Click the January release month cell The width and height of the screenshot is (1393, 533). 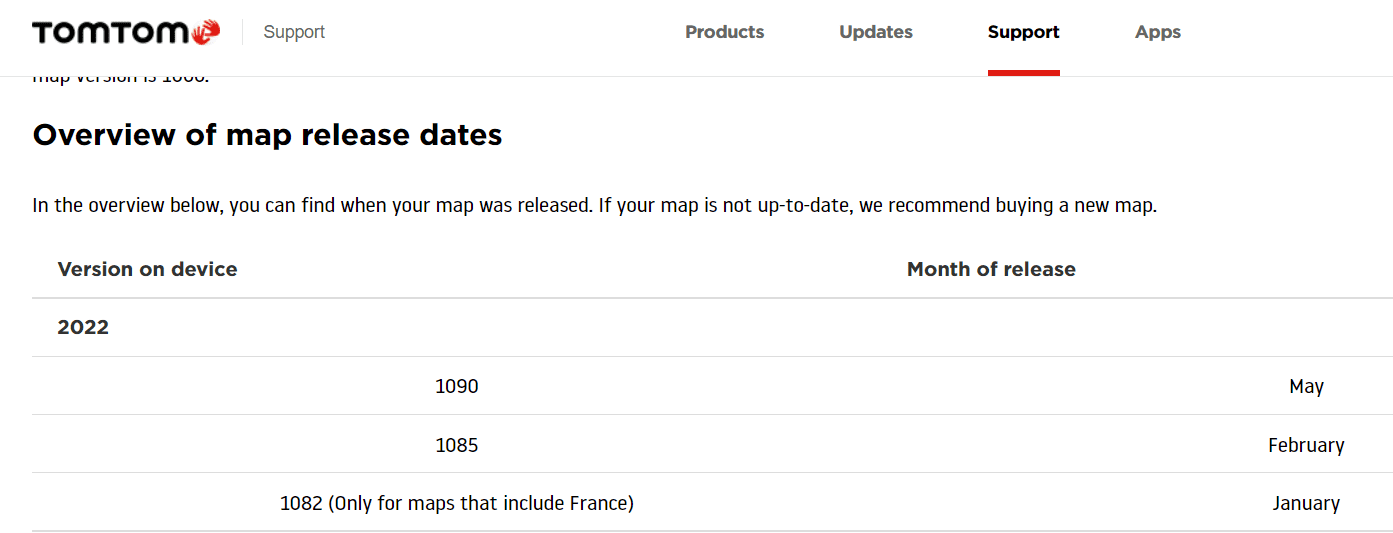click(1306, 503)
